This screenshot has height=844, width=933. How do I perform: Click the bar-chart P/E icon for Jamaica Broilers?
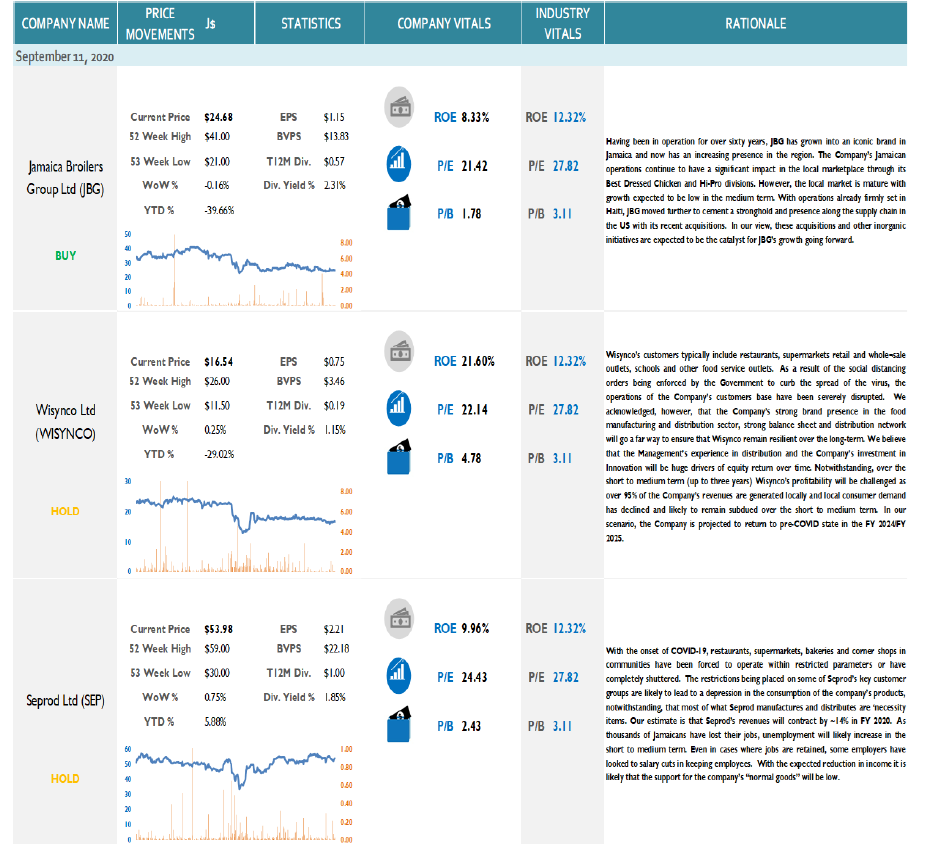399,163
